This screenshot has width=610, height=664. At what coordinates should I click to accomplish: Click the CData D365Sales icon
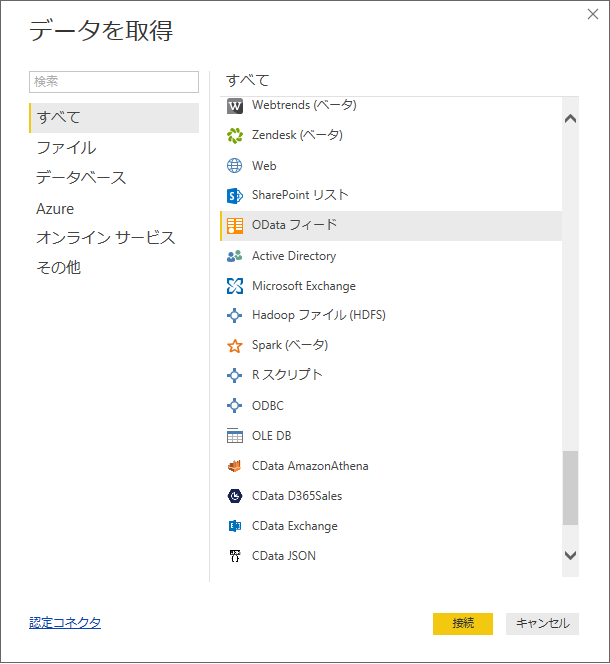pyautogui.click(x=235, y=496)
